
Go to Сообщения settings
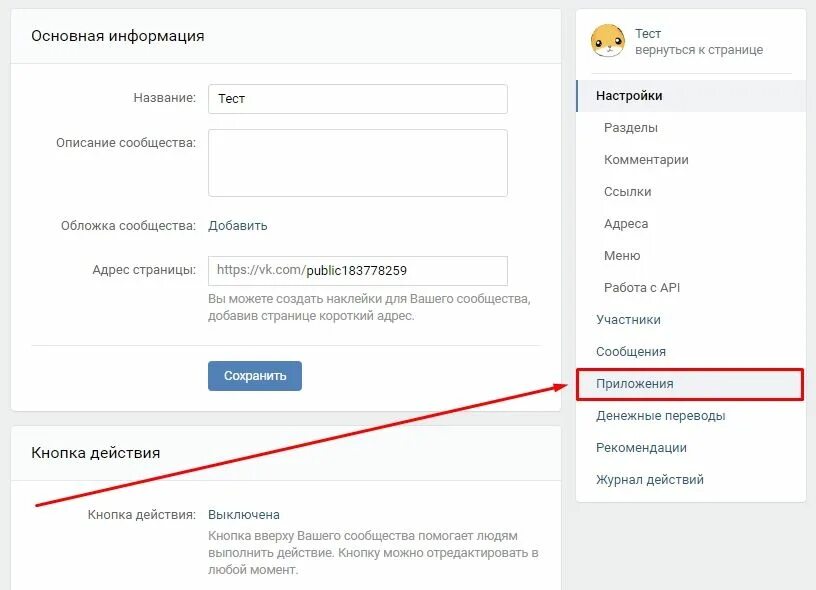(631, 352)
